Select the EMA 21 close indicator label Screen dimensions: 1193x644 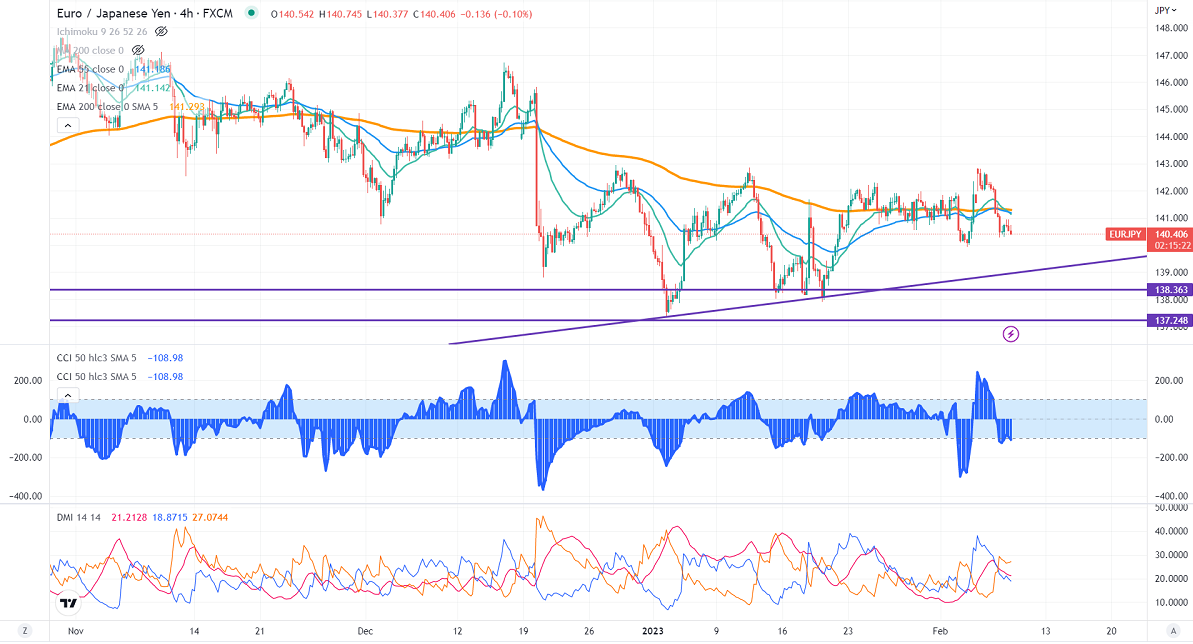point(90,88)
